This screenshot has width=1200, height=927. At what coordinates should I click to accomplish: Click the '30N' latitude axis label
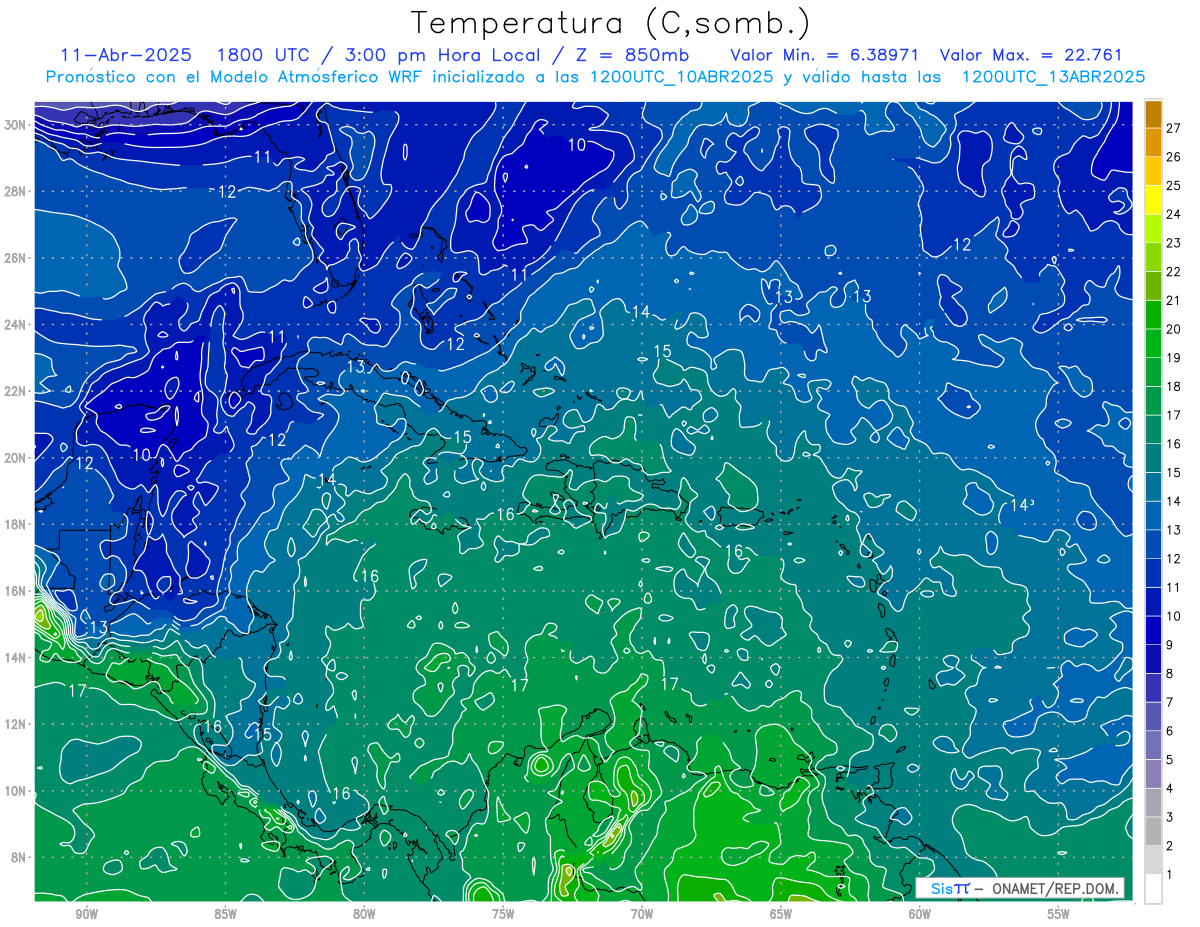click(16, 124)
